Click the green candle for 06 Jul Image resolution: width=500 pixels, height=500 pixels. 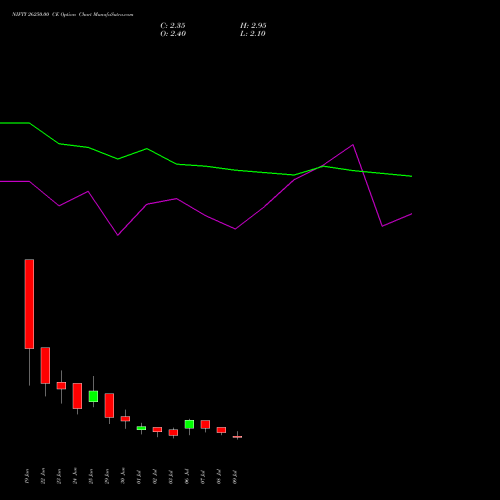pos(189,424)
